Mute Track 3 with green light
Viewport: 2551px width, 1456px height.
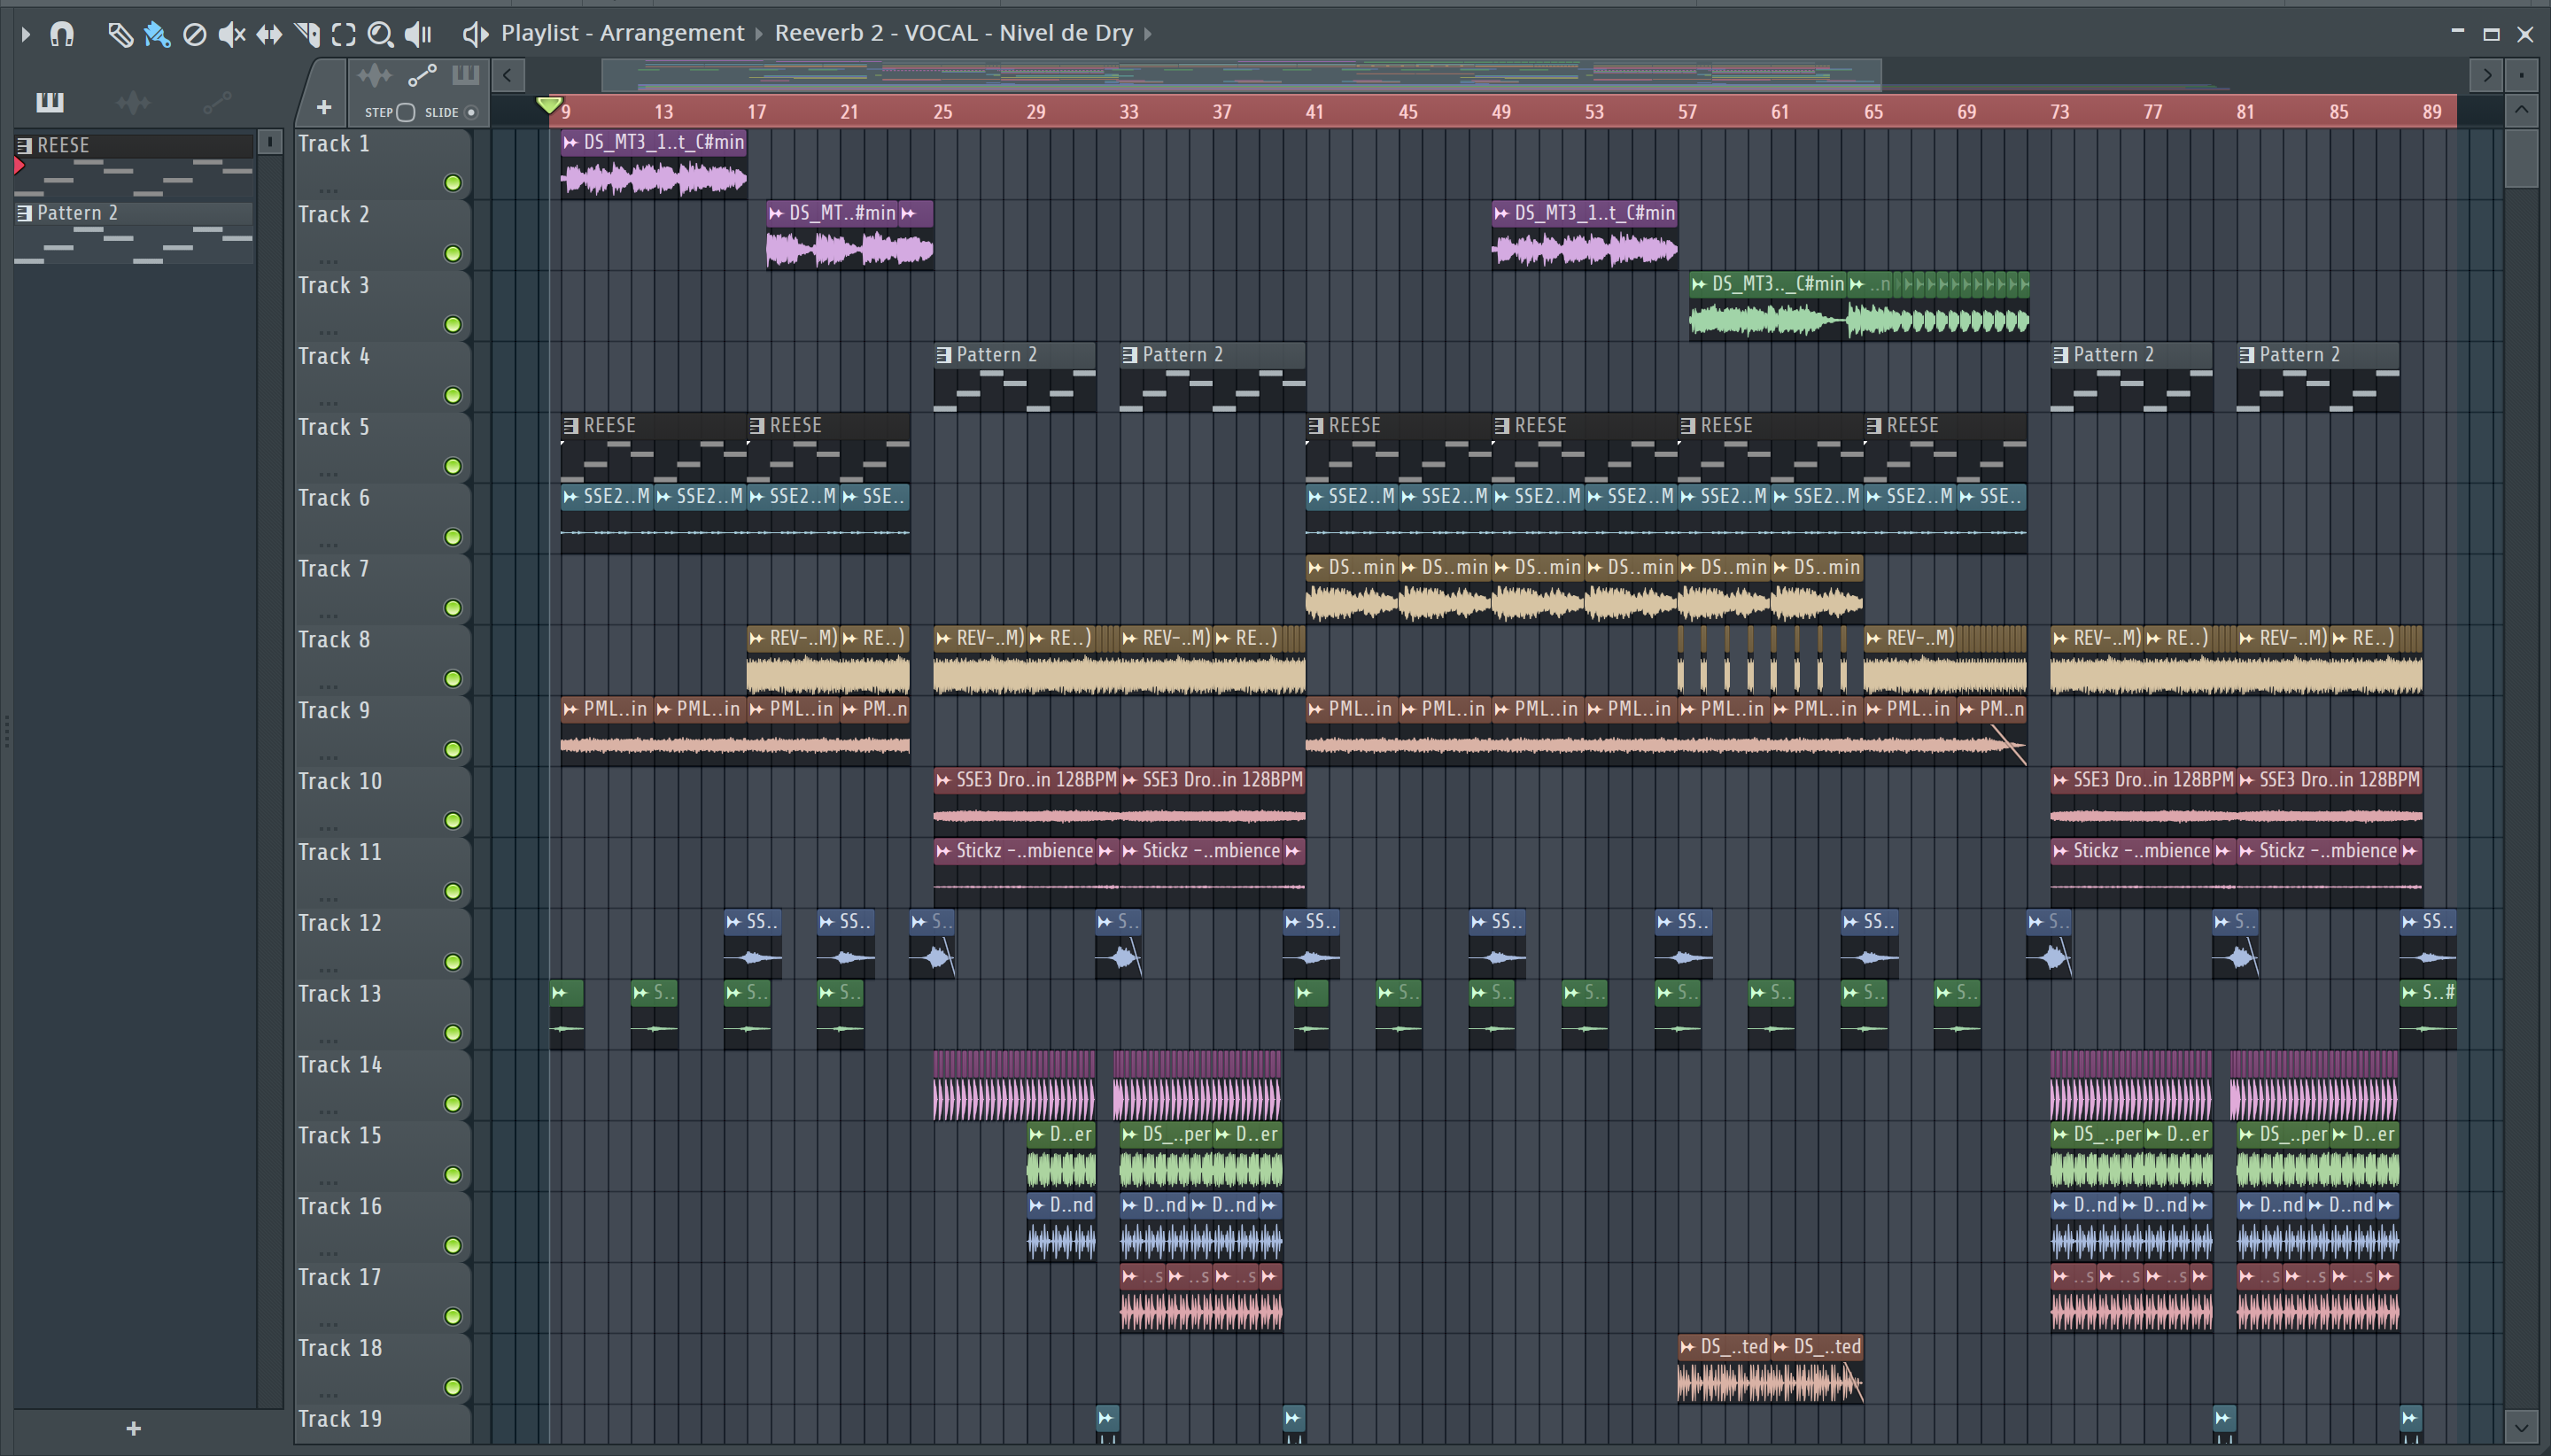[453, 325]
